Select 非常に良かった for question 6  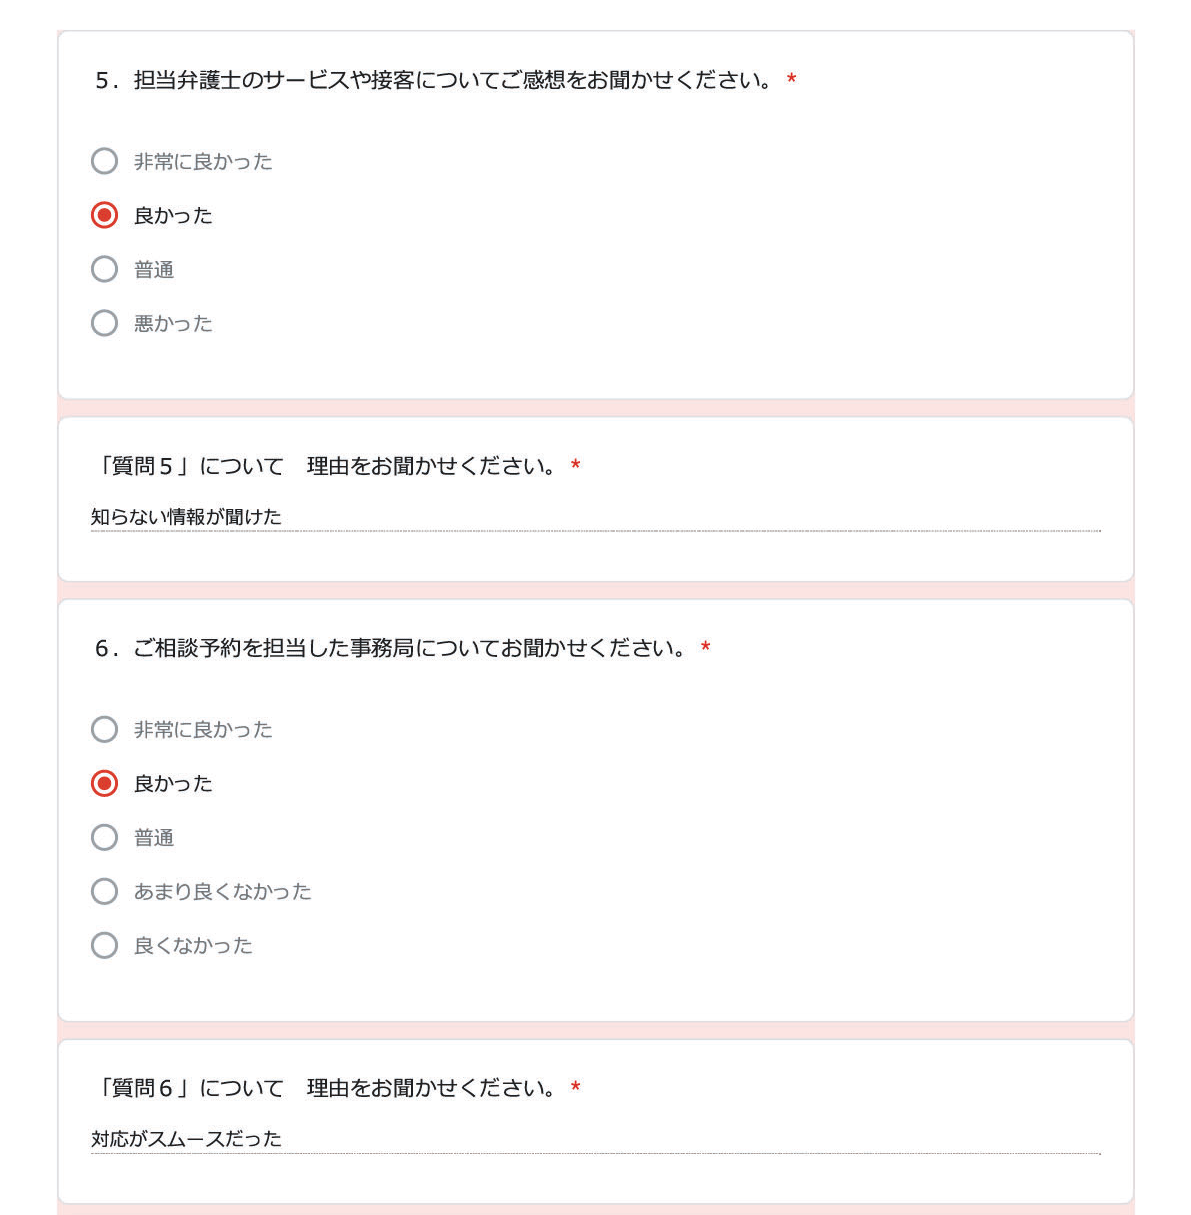click(105, 729)
